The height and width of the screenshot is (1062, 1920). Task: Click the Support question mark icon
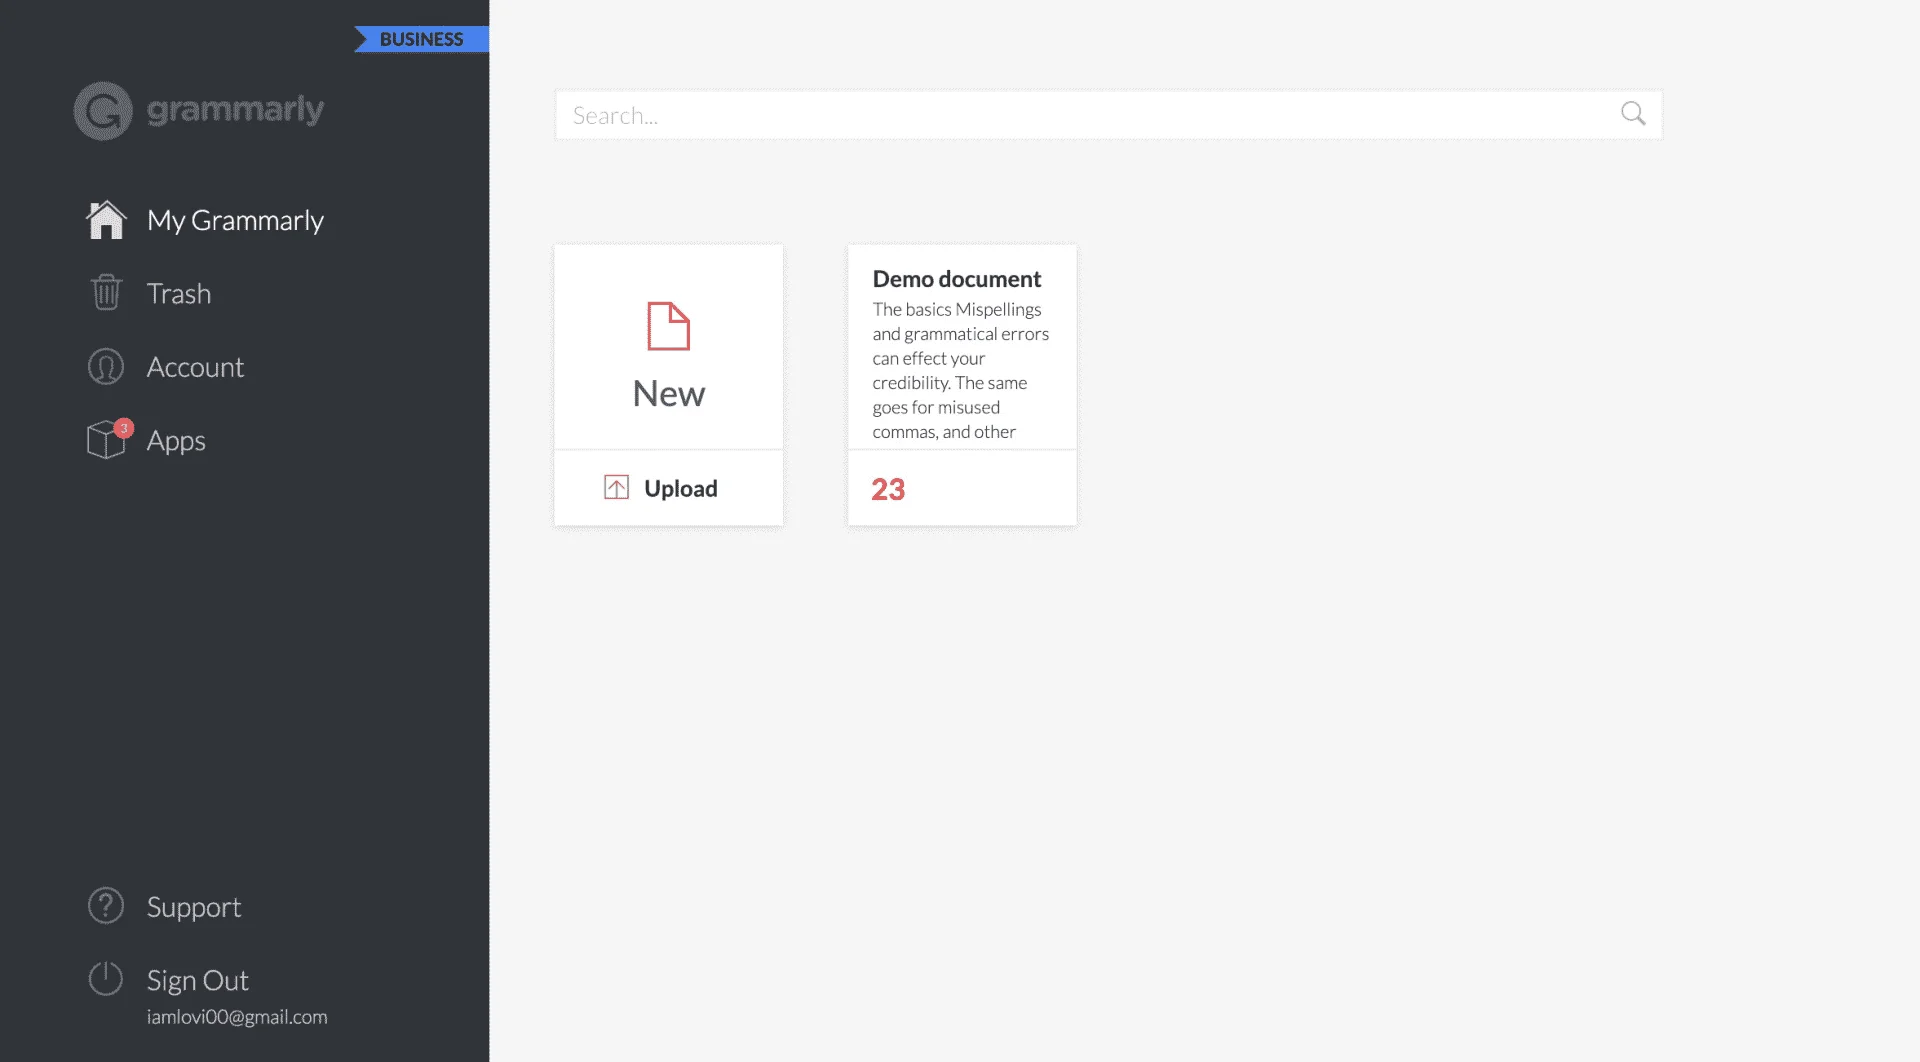click(106, 906)
